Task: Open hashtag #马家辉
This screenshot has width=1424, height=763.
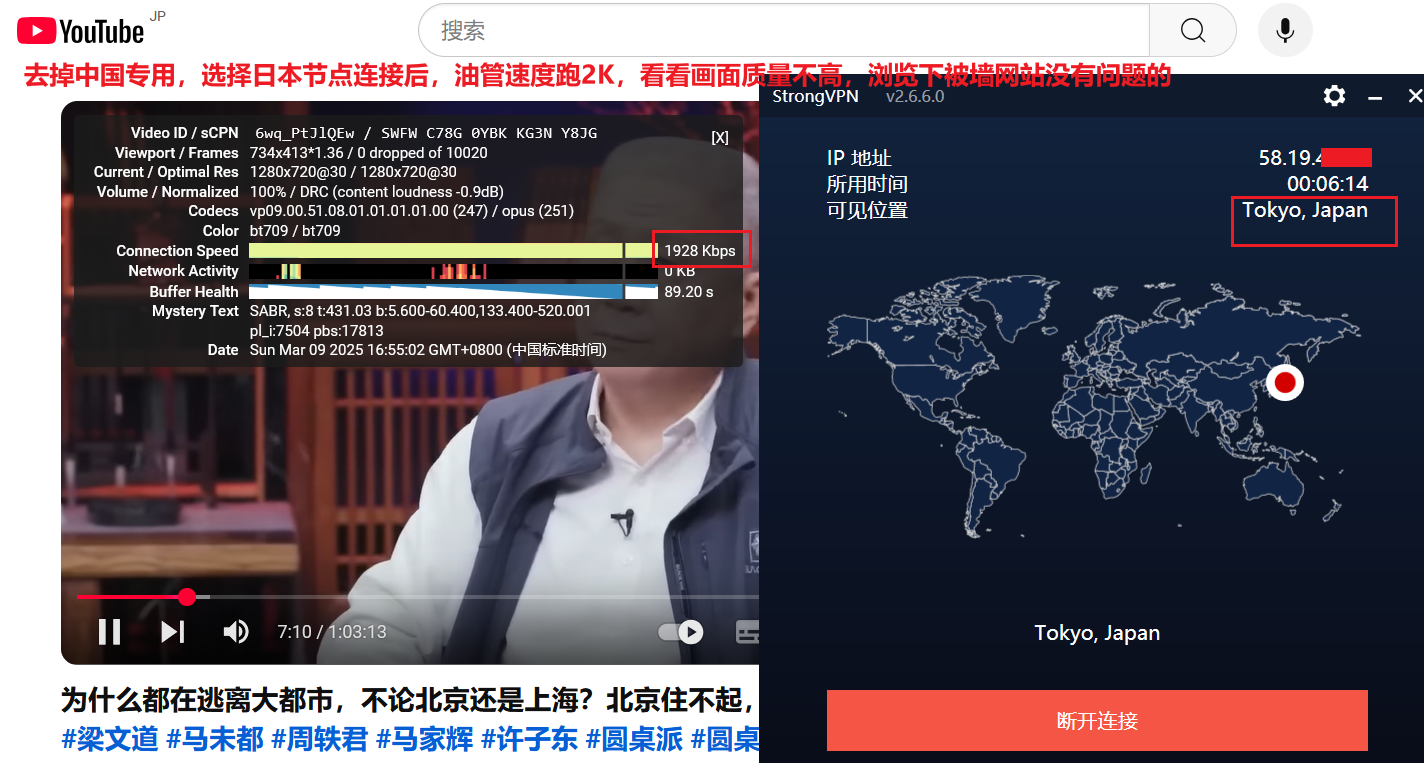Action: (425, 739)
